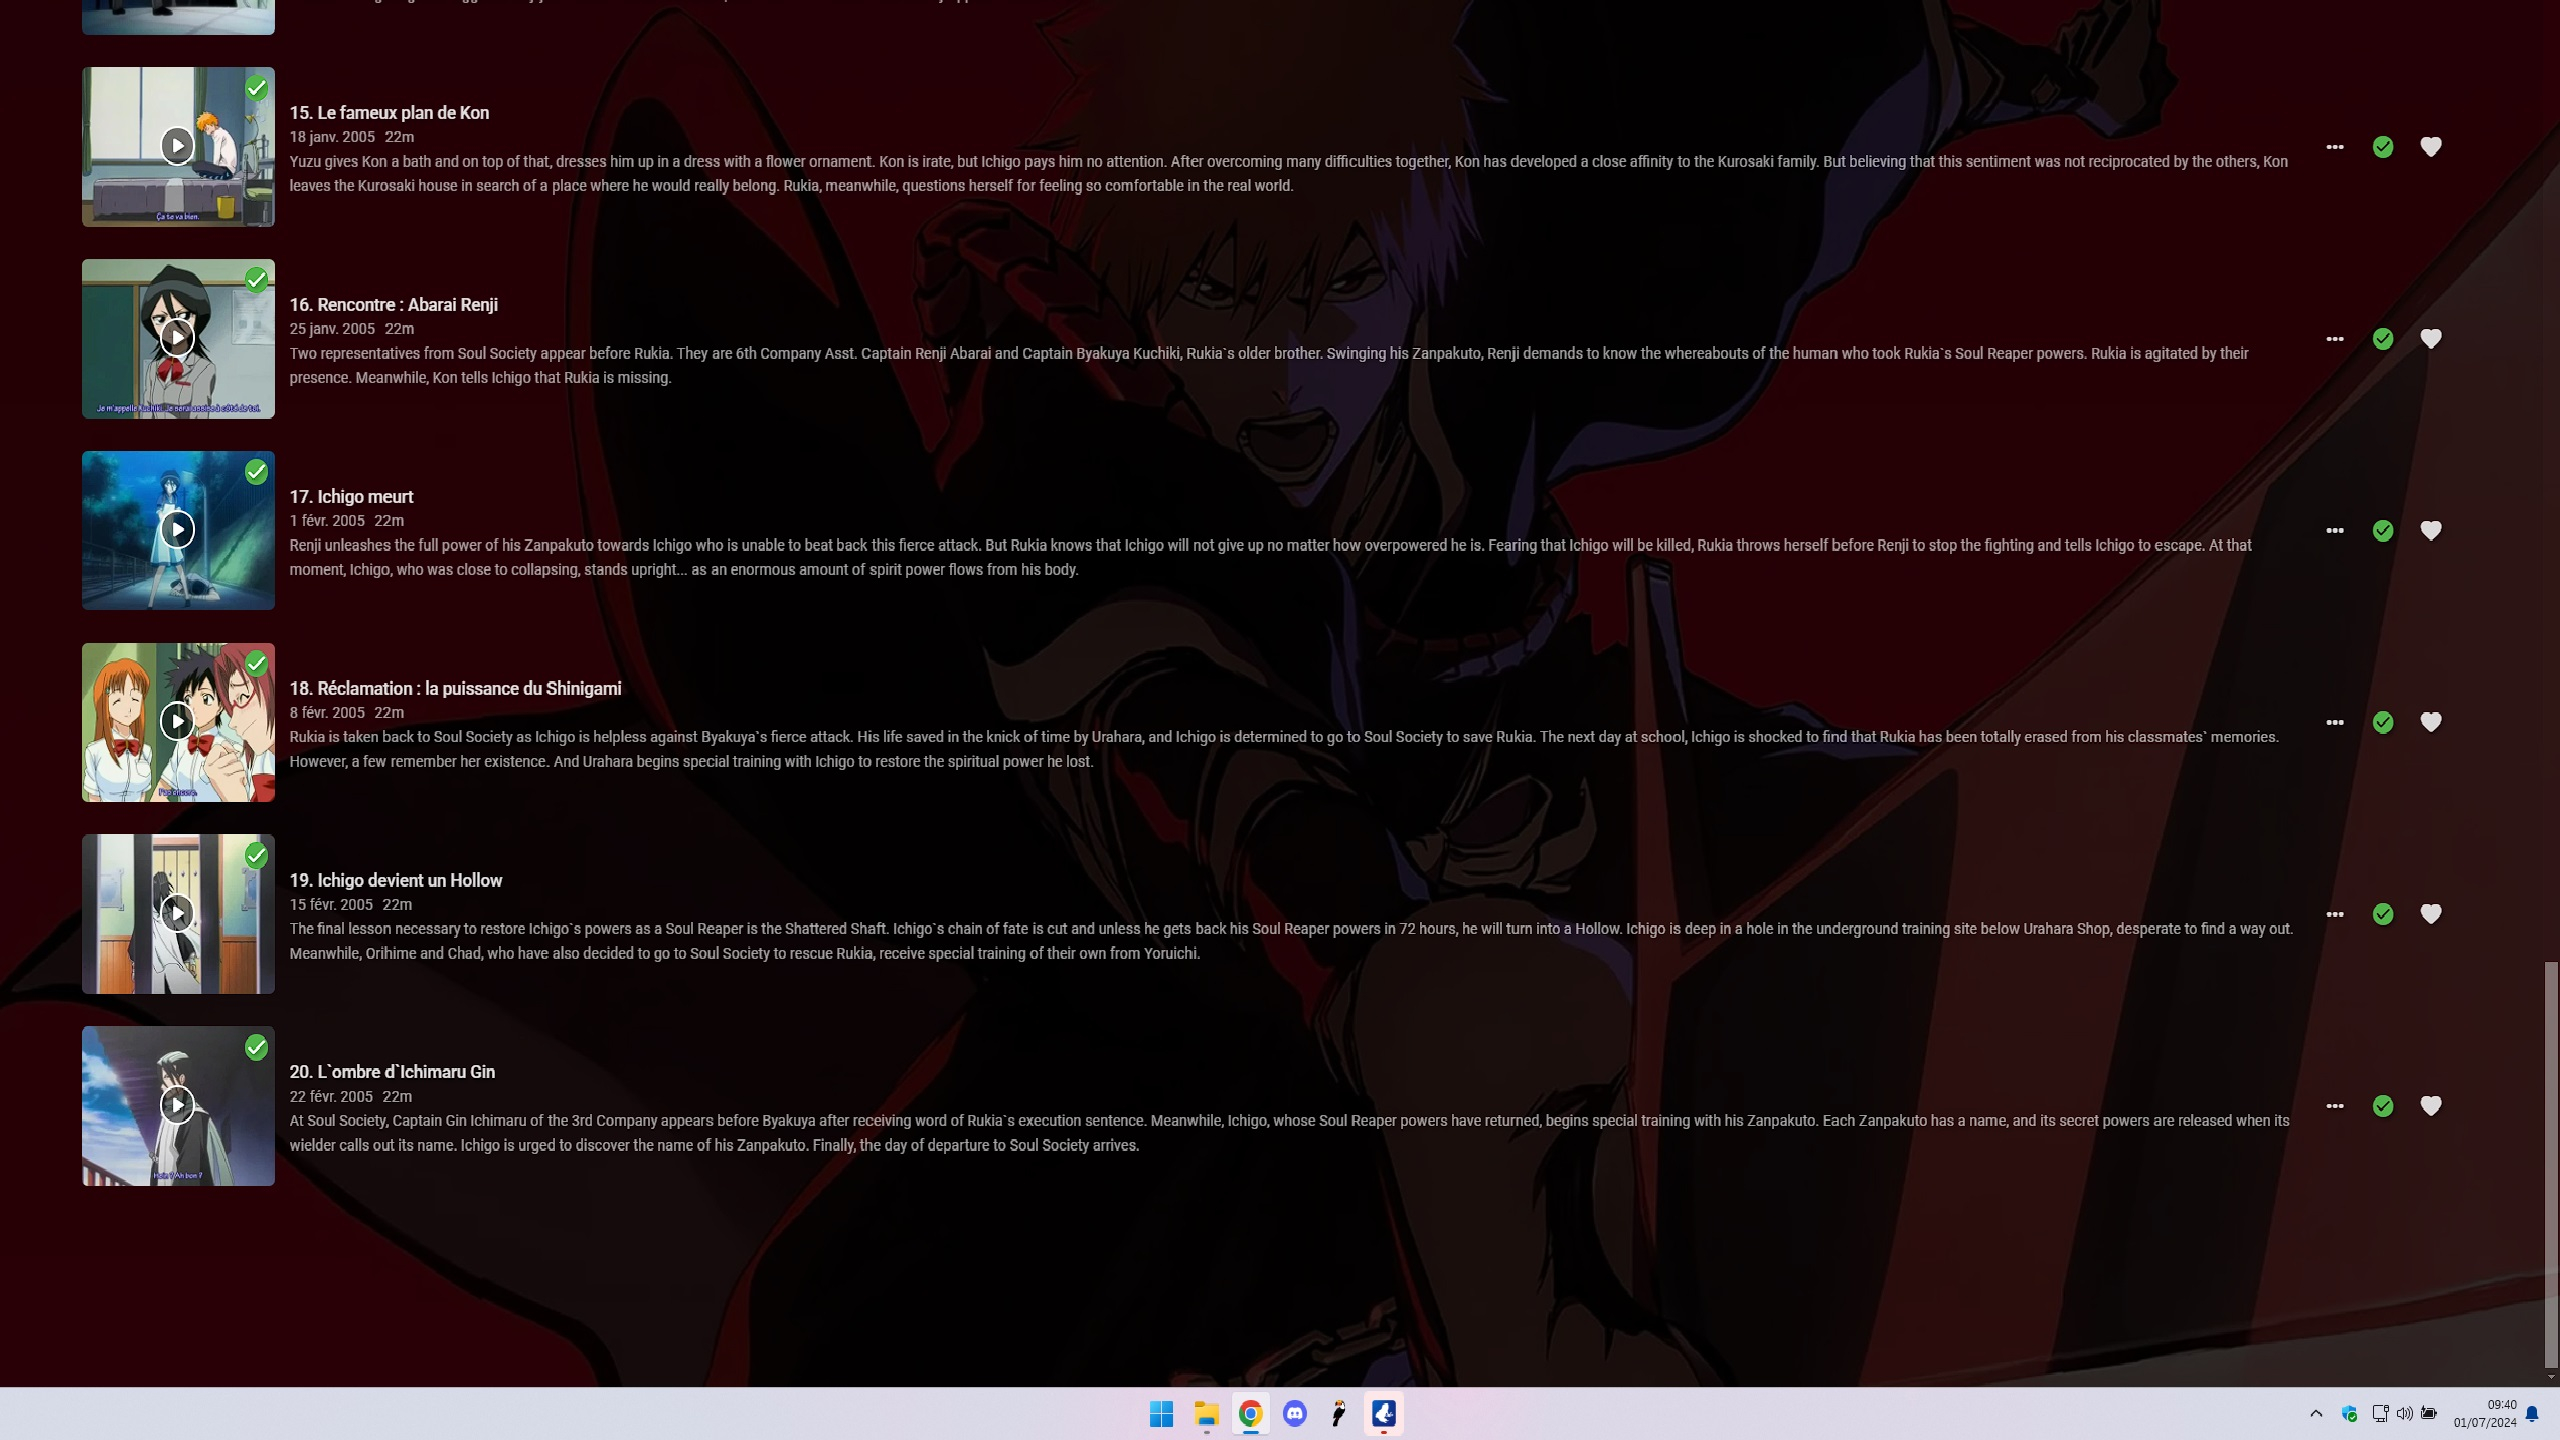Favorite episode 20 L'ombre d'Ichimaru Gin

point(2430,1106)
